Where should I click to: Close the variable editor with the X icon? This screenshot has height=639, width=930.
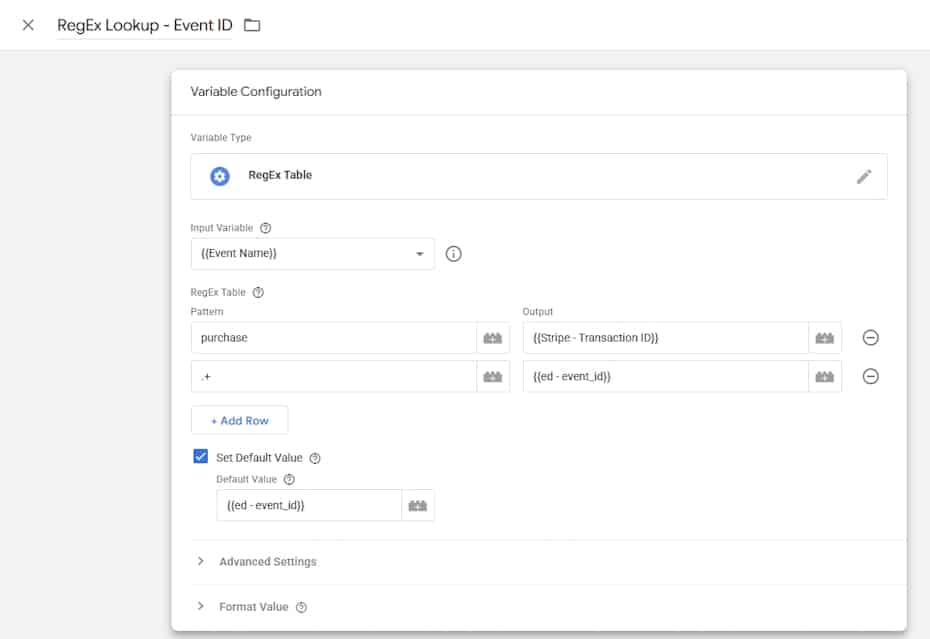28,25
